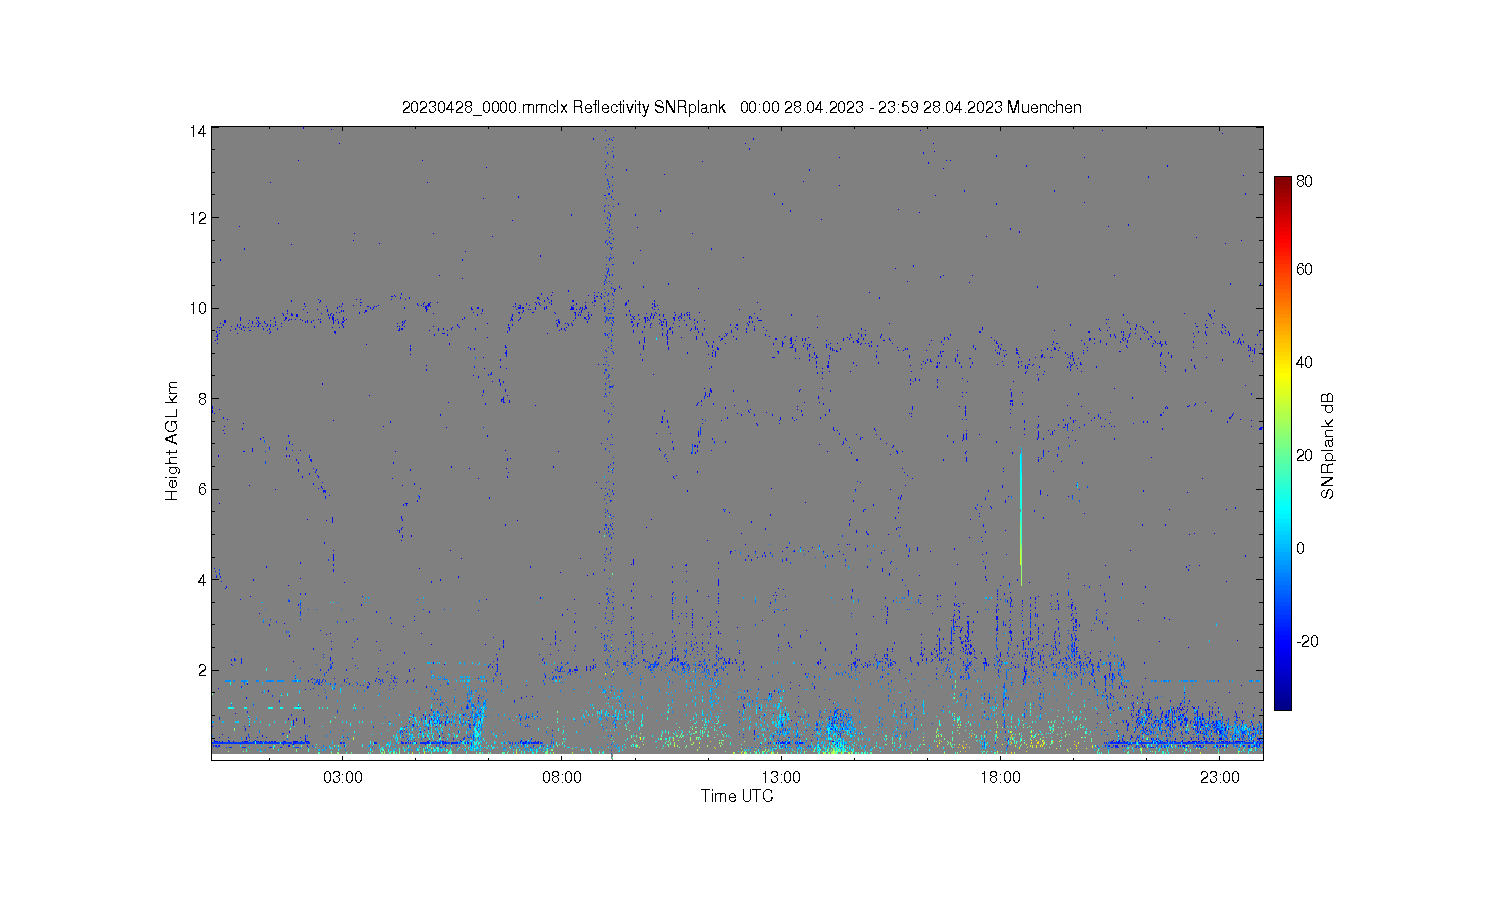Click the 14 km height tick label
Screen dimensions: 1500x900
pyautogui.click(x=198, y=131)
